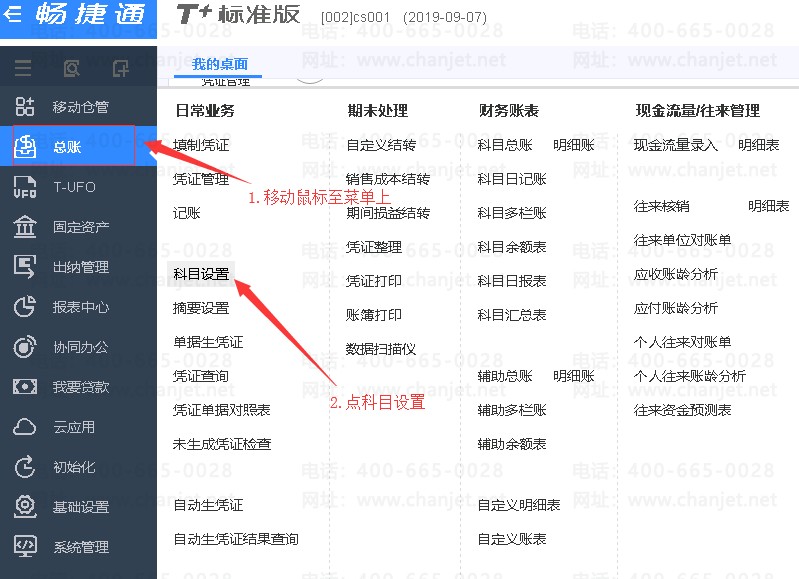Image resolution: width=799 pixels, height=579 pixels.
Task: Open 自定义明细表 link
Action: [519, 505]
